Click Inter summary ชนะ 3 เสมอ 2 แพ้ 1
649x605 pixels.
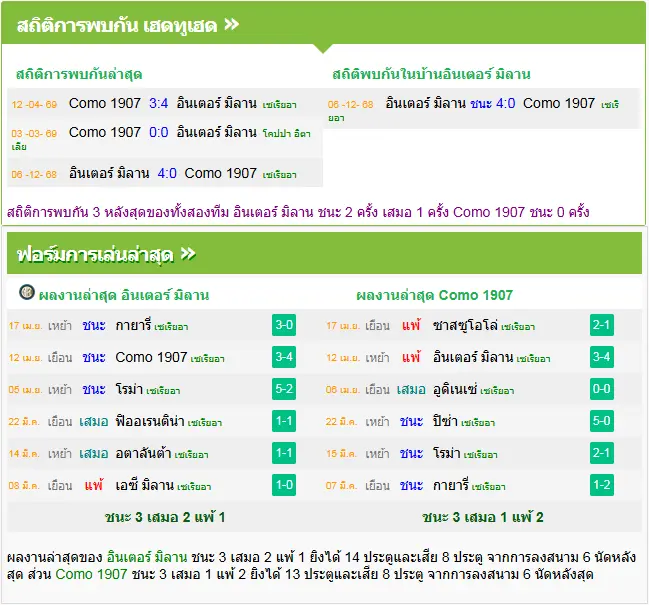pos(165,517)
